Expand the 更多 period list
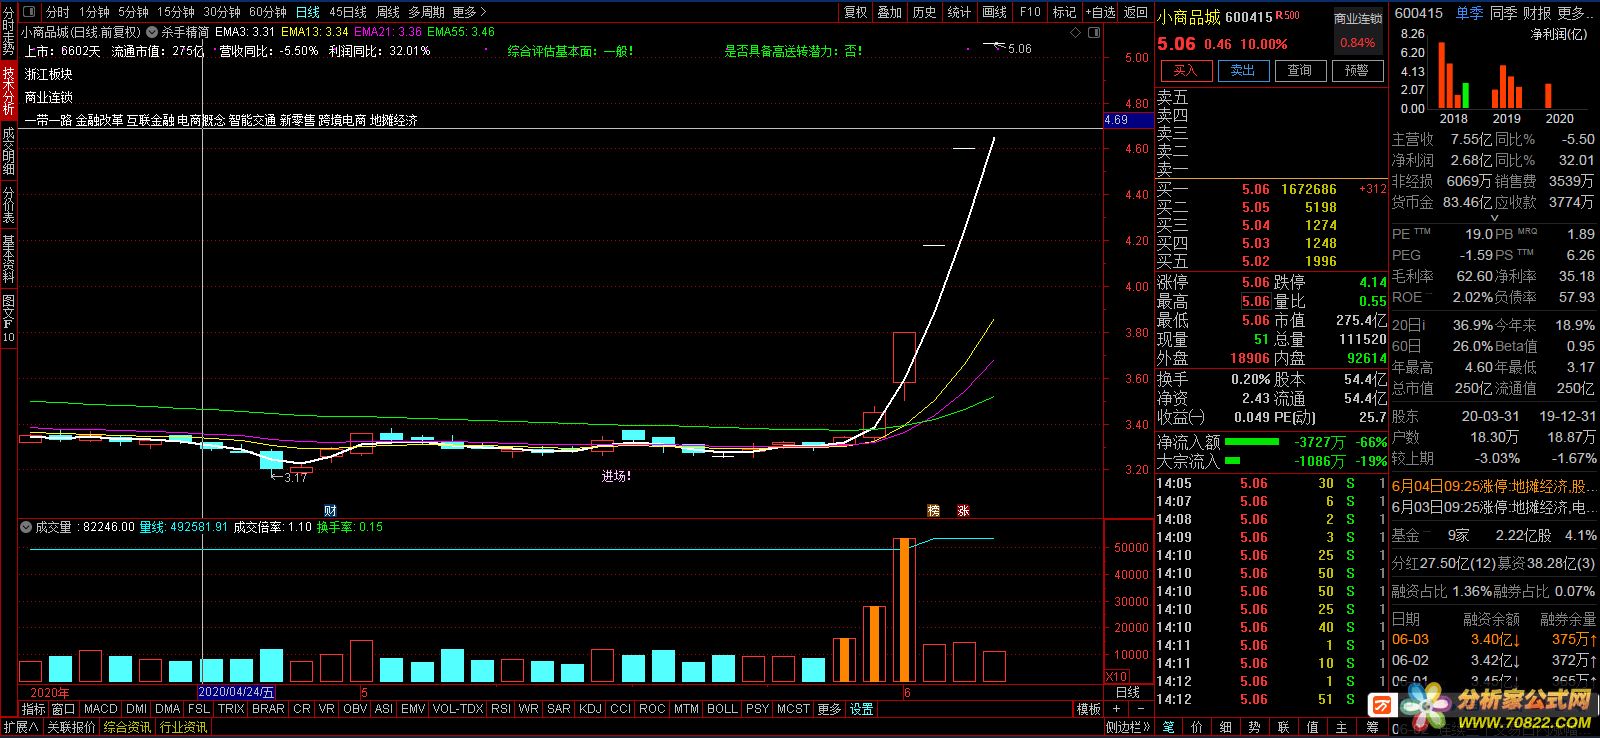This screenshot has width=1600, height=738. pyautogui.click(x=469, y=12)
